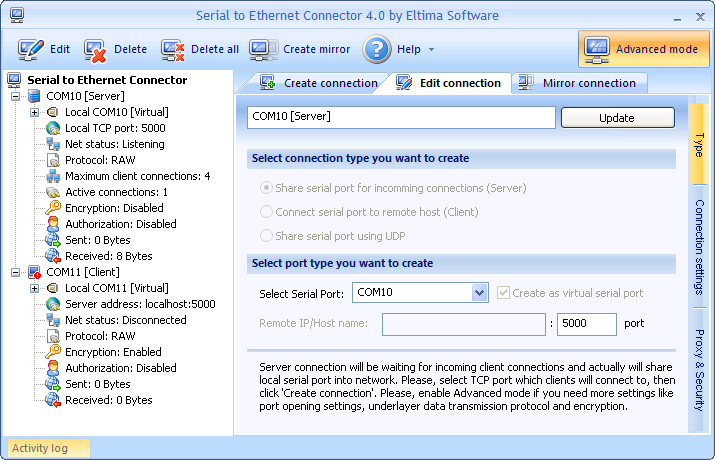The width and height of the screenshot is (715, 460).
Task: Open the Help dropdown arrow
Action: pyautogui.click(x=431, y=49)
